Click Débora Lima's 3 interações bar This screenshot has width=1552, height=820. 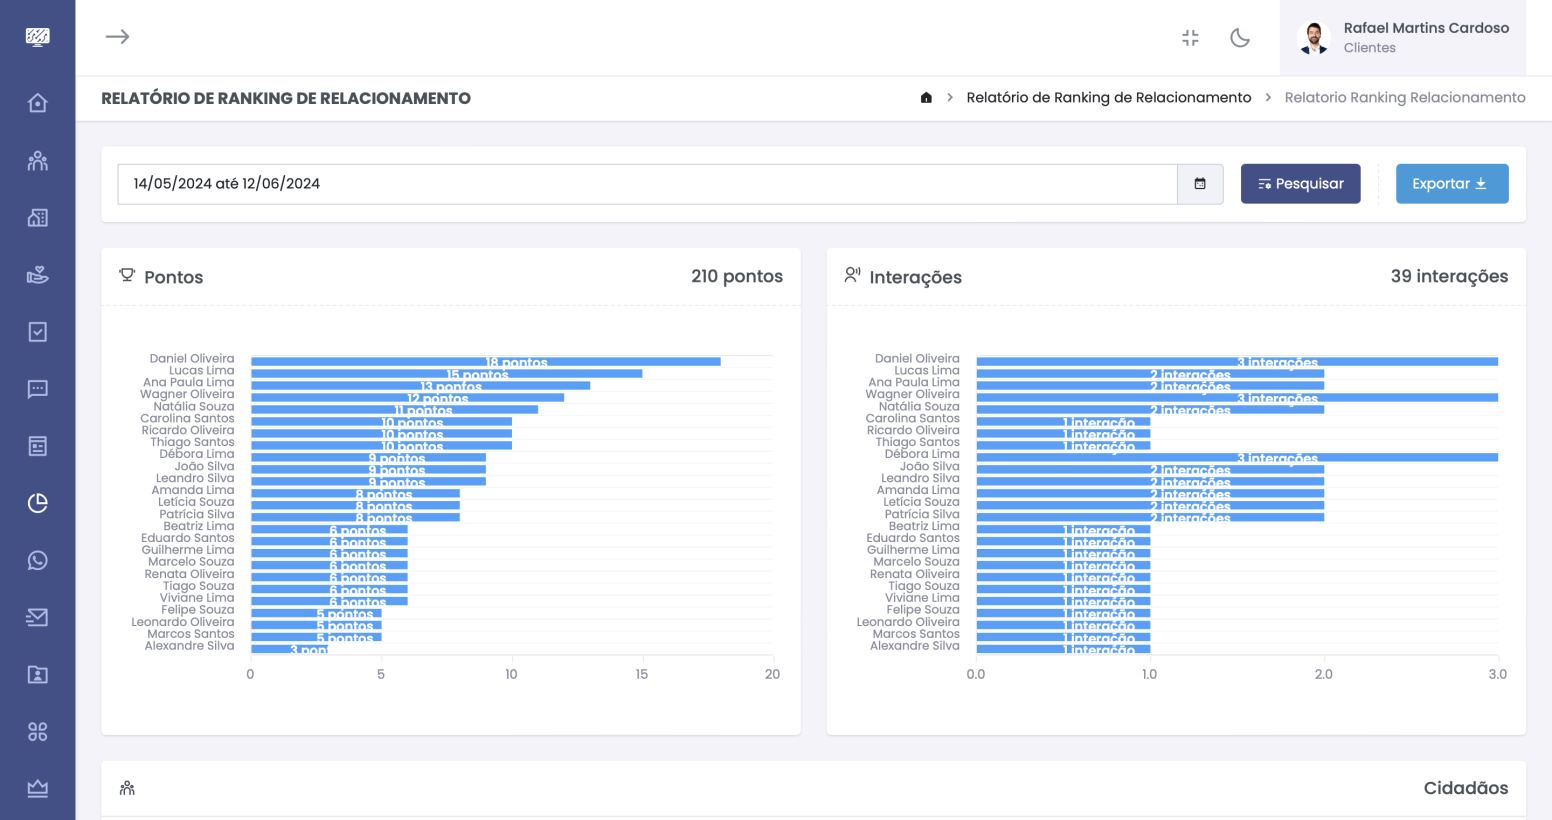(x=1237, y=457)
